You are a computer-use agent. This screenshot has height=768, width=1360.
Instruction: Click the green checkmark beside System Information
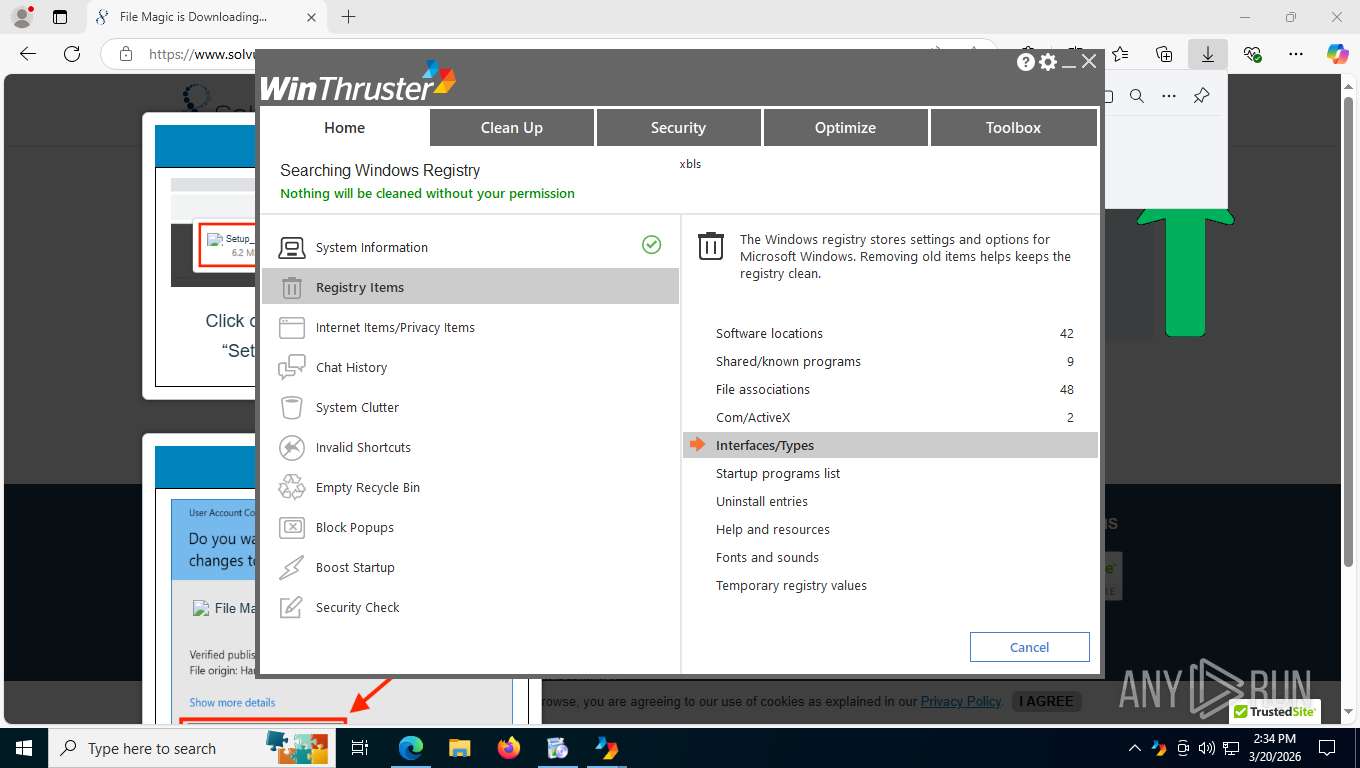point(651,244)
